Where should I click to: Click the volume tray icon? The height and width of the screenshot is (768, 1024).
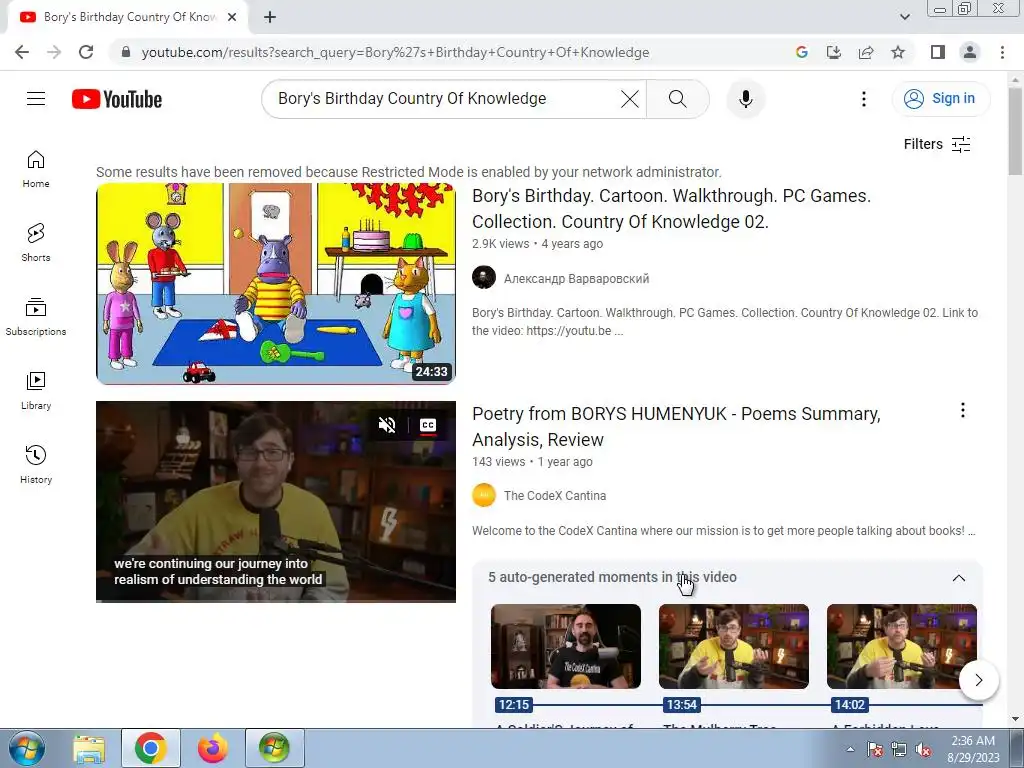point(923,750)
